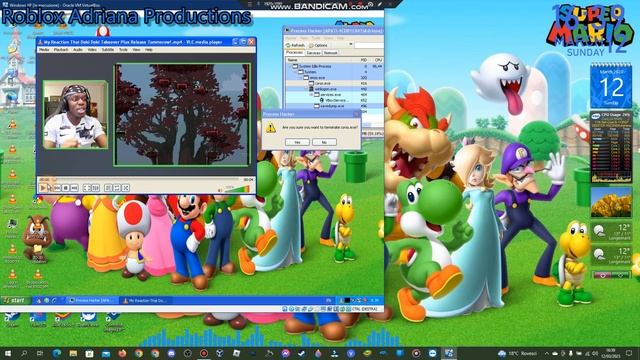Click VLC's next track button
The height and width of the screenshot is (360, 640).
(74, 188)
